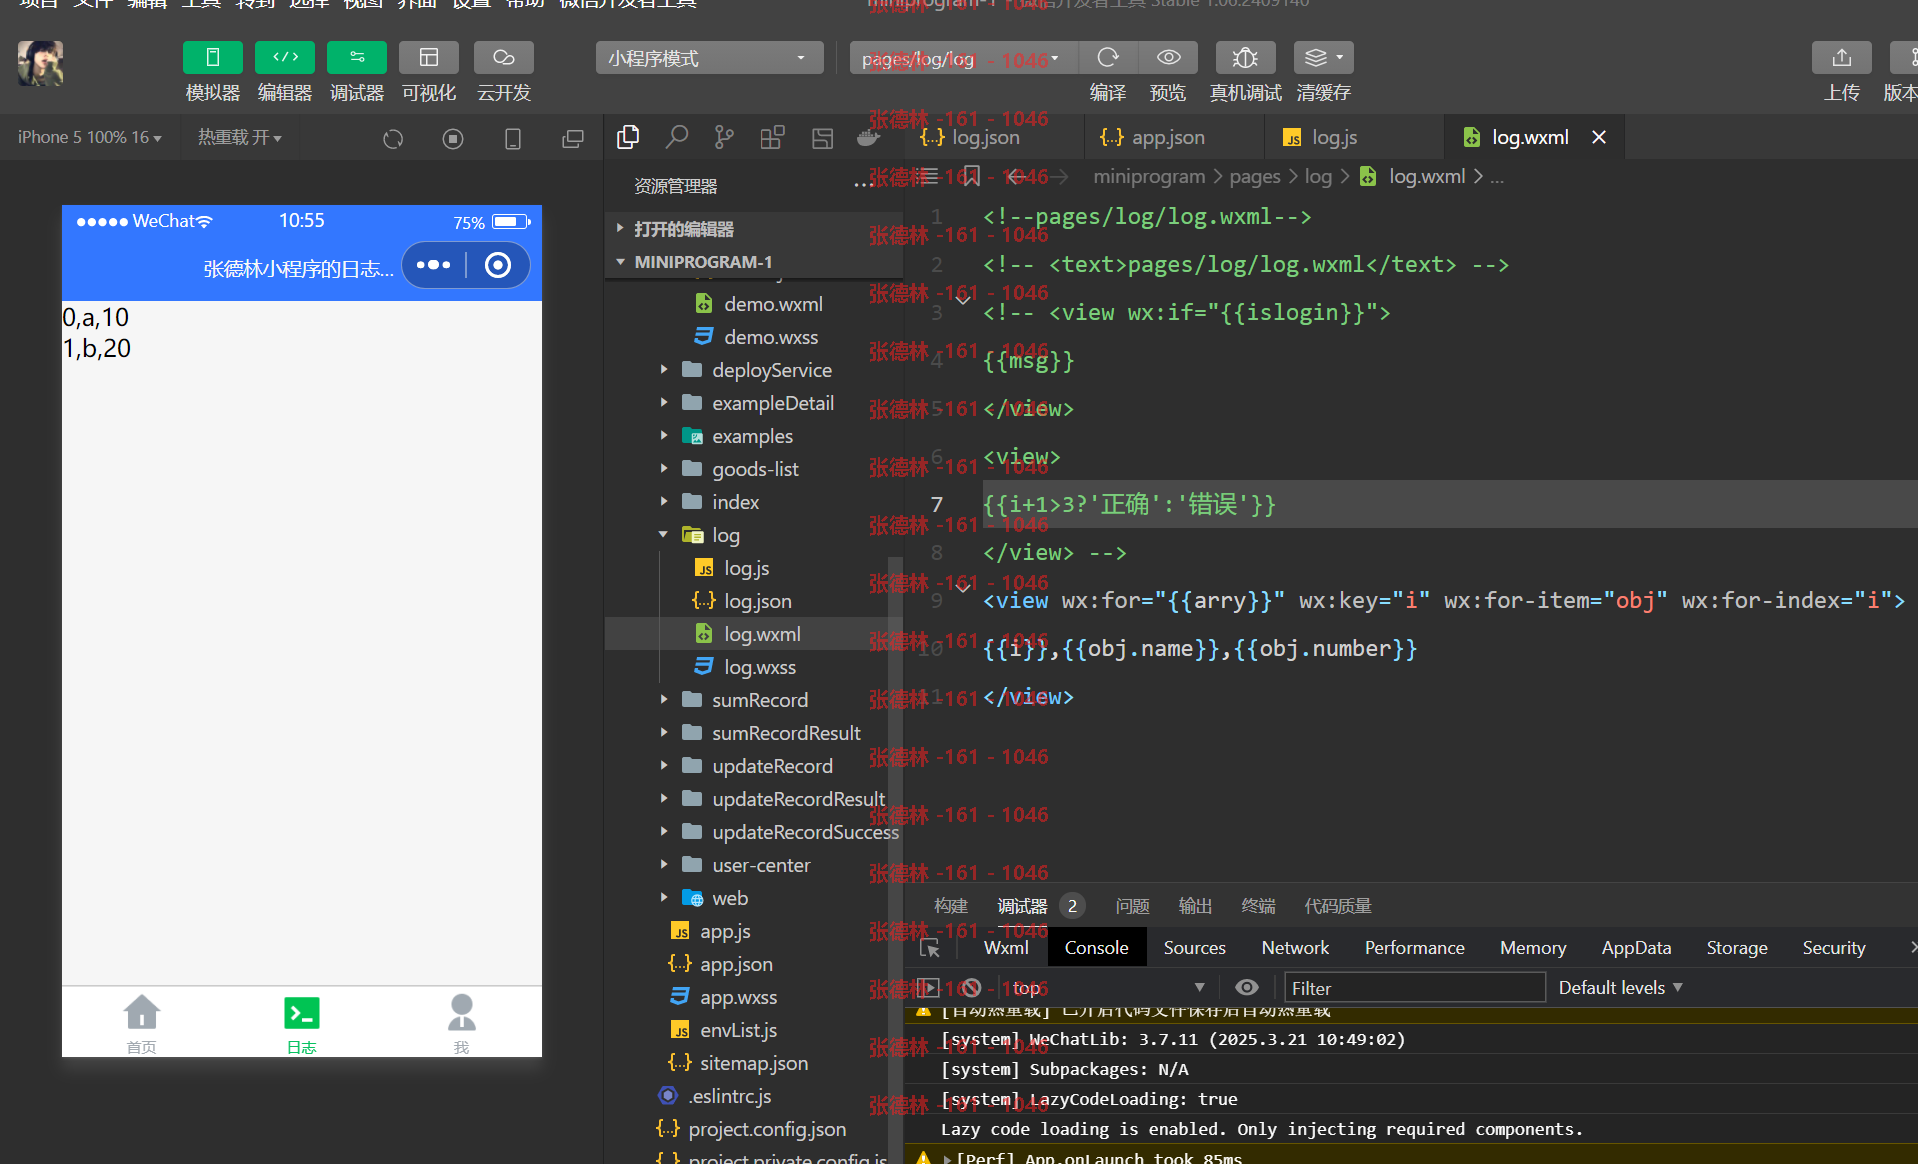Toggle the console live expression eye icon
The width and height of the screenshot is (1918, 1164).
1246,988
